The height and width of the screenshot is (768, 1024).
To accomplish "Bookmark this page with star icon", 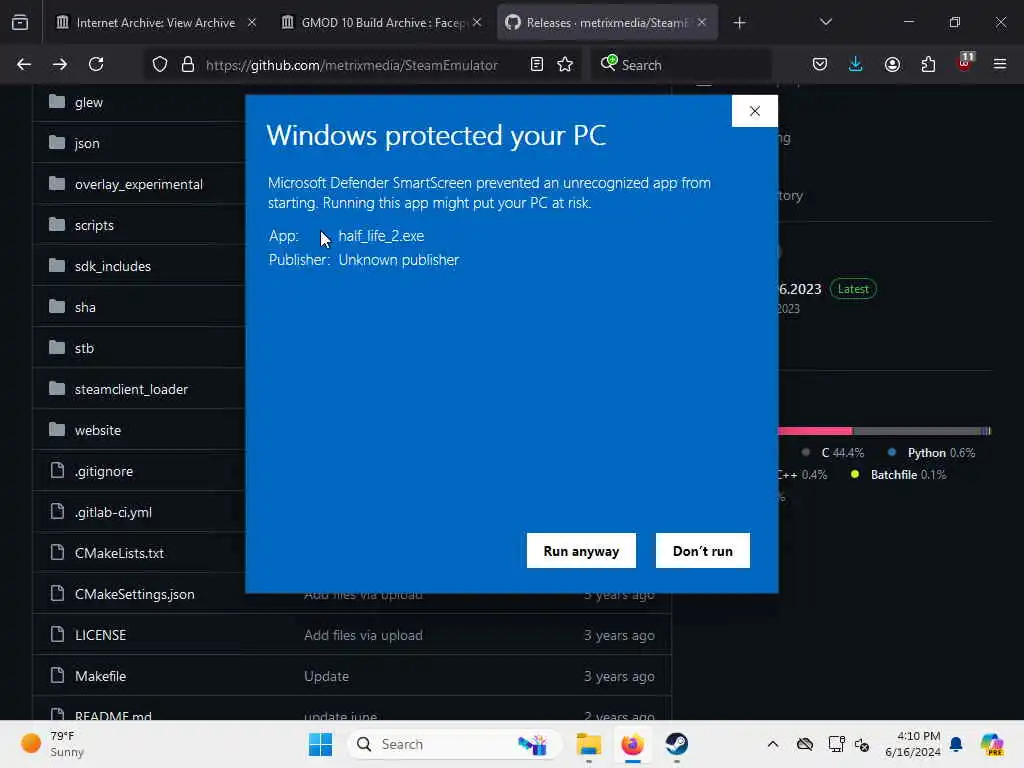I will click(565, 64).
